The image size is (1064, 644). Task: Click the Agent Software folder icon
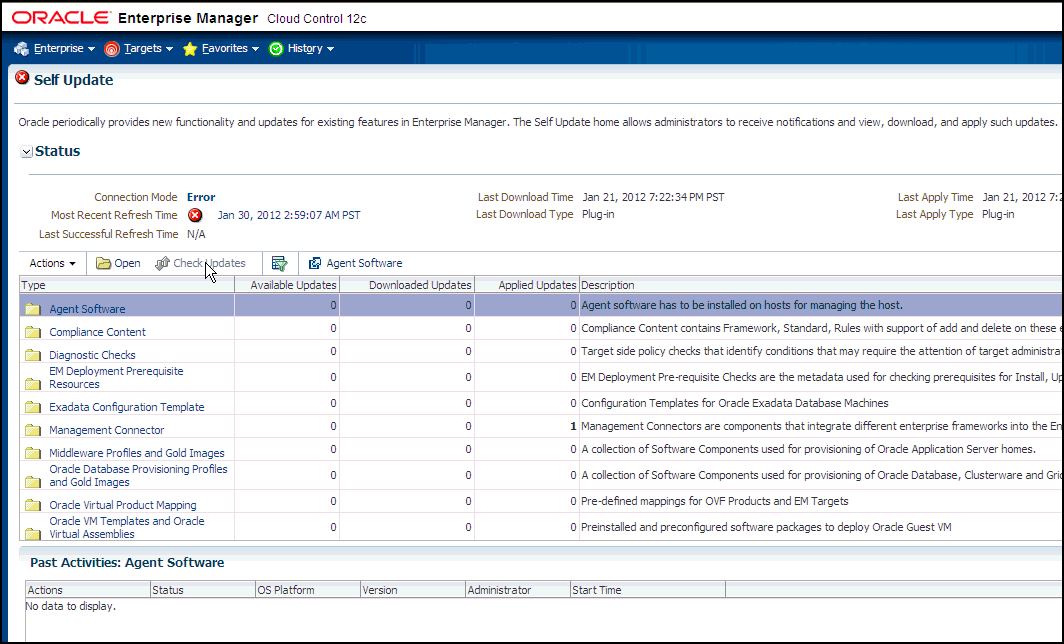(33, 309)
